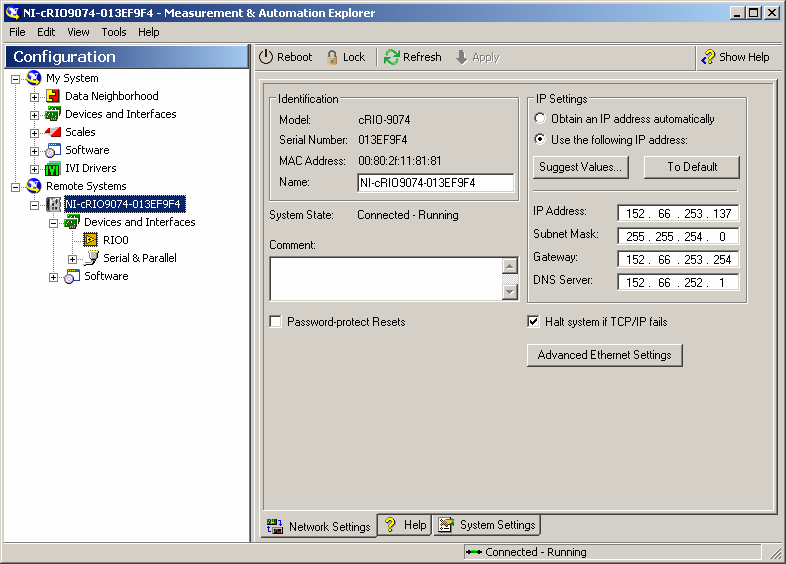Click the DNS Server field

(678, 283)
